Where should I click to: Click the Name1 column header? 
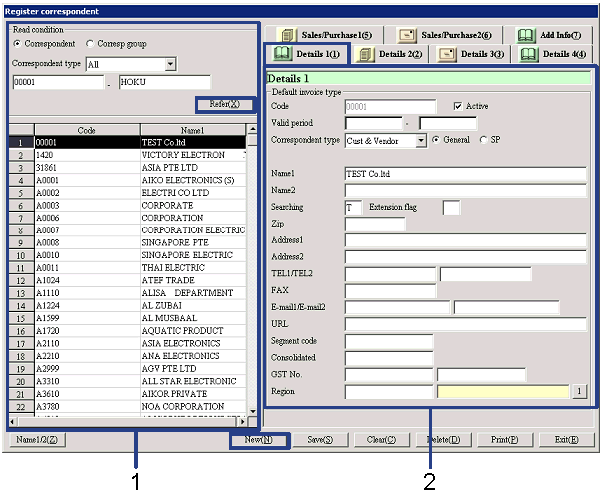[x=192, y=130]
